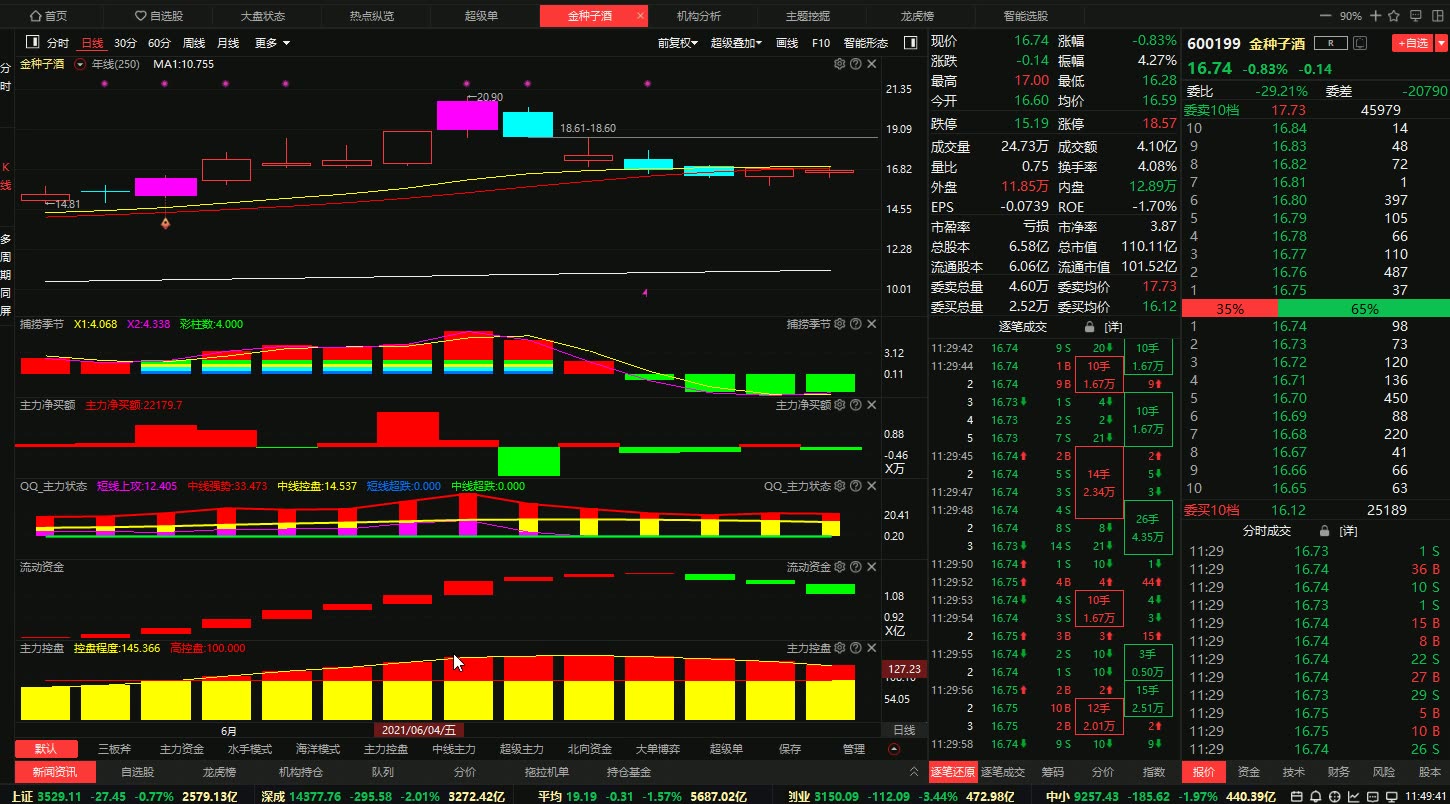Close the 主力控盘 indicator panel
Image resolution: width=1450 pixels, height=804 pixels.
[x=872, y=648]
